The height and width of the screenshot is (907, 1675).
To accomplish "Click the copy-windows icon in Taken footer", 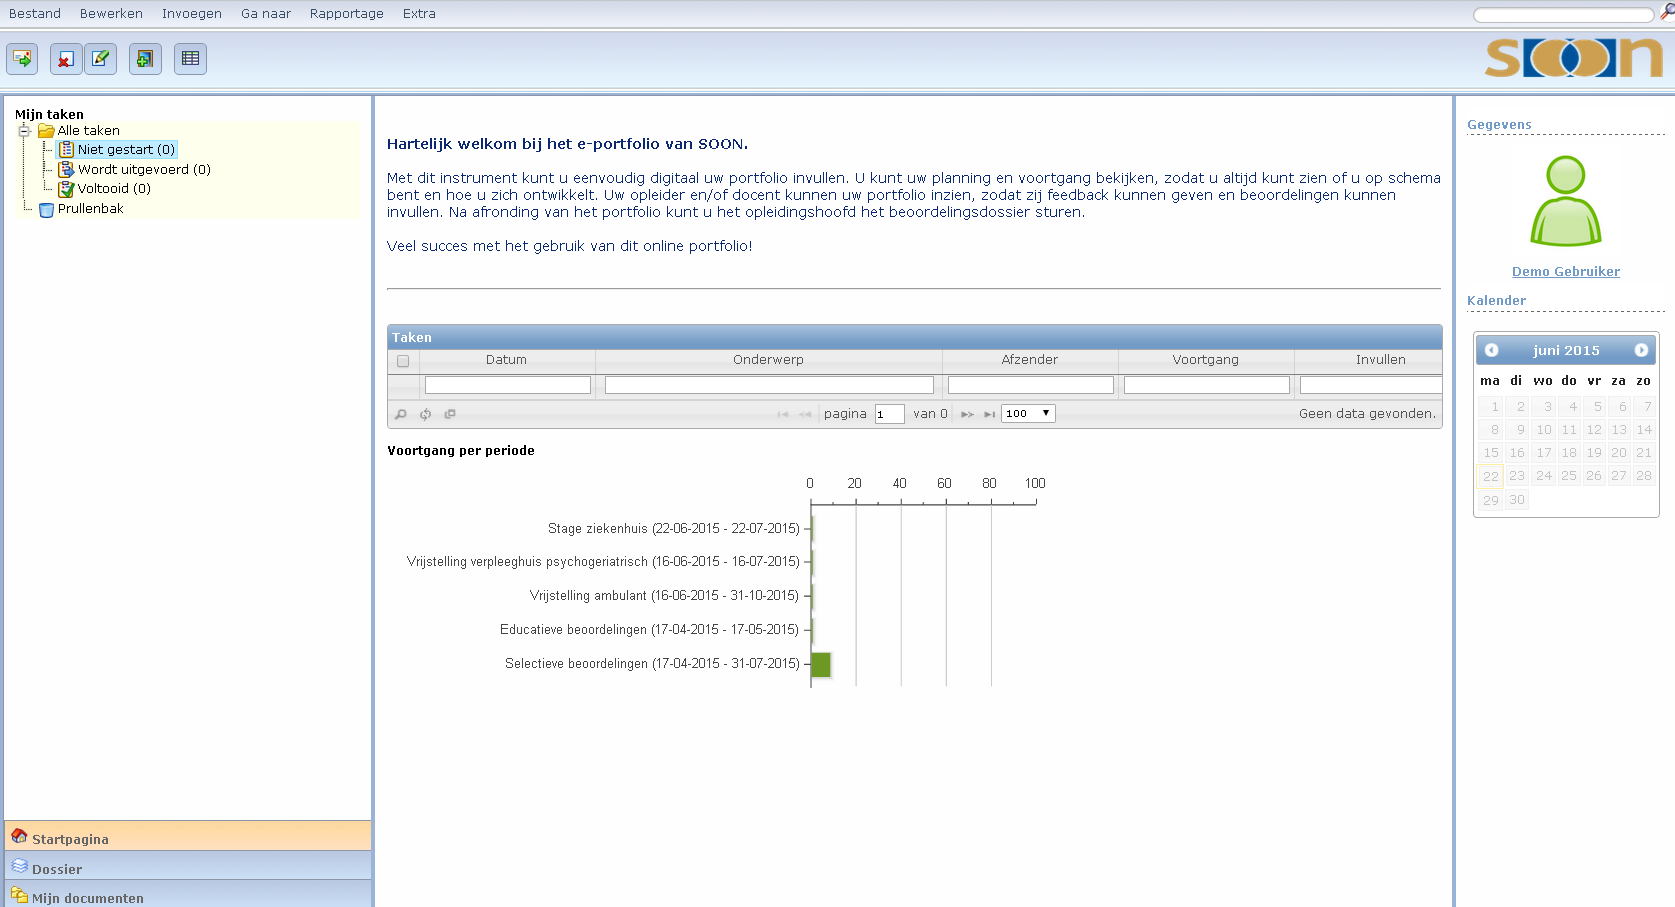I will [450, 414].
